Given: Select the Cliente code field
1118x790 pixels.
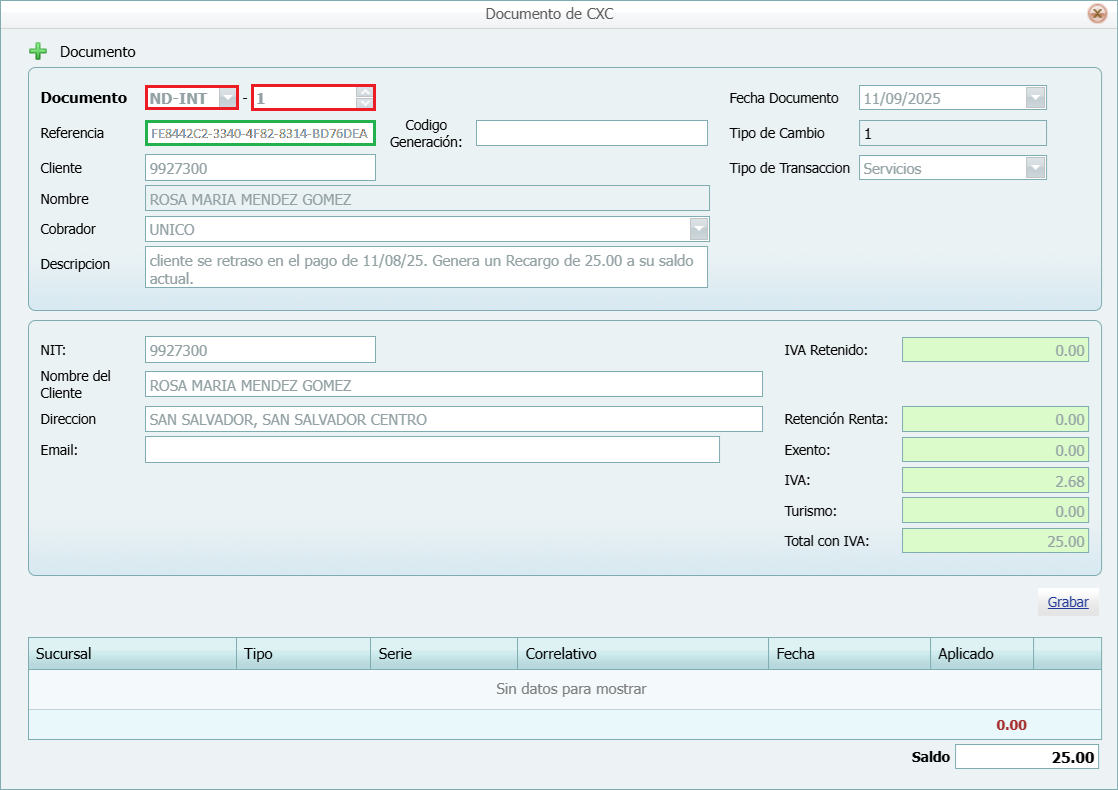Looking at the screenshot, I should [260, 168].
